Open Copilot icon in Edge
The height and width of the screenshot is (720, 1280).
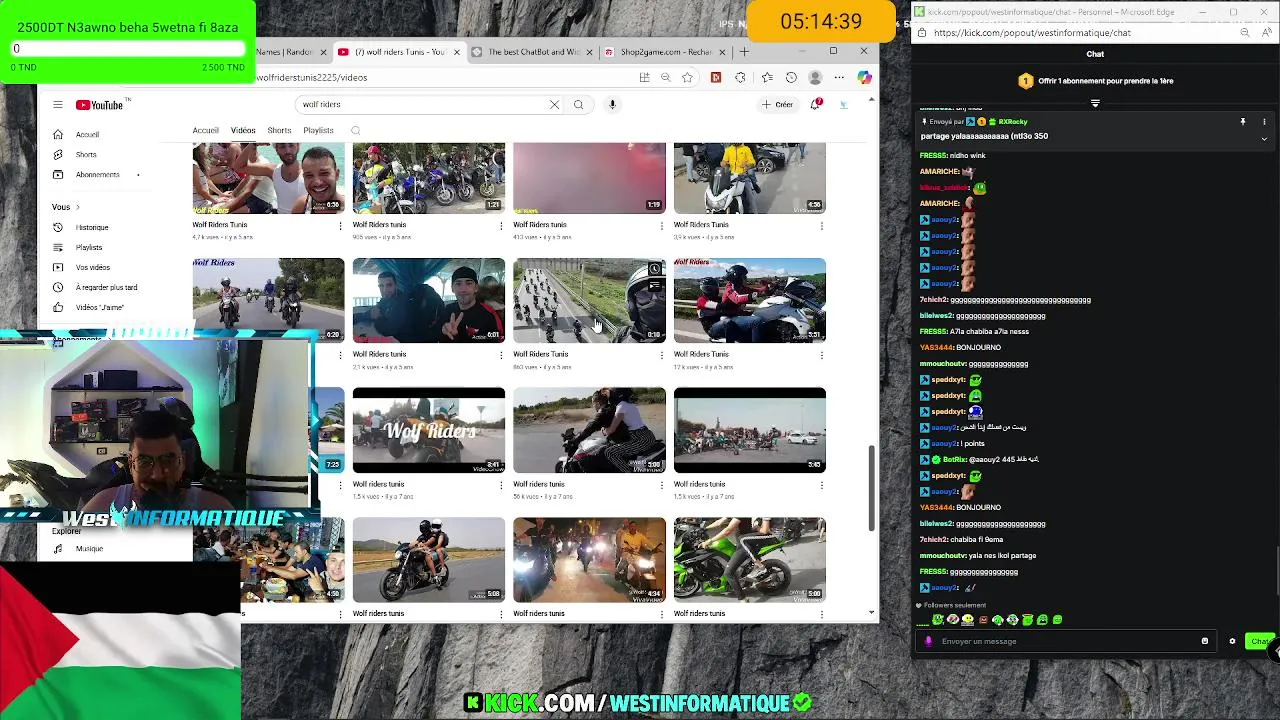(864, 77)
